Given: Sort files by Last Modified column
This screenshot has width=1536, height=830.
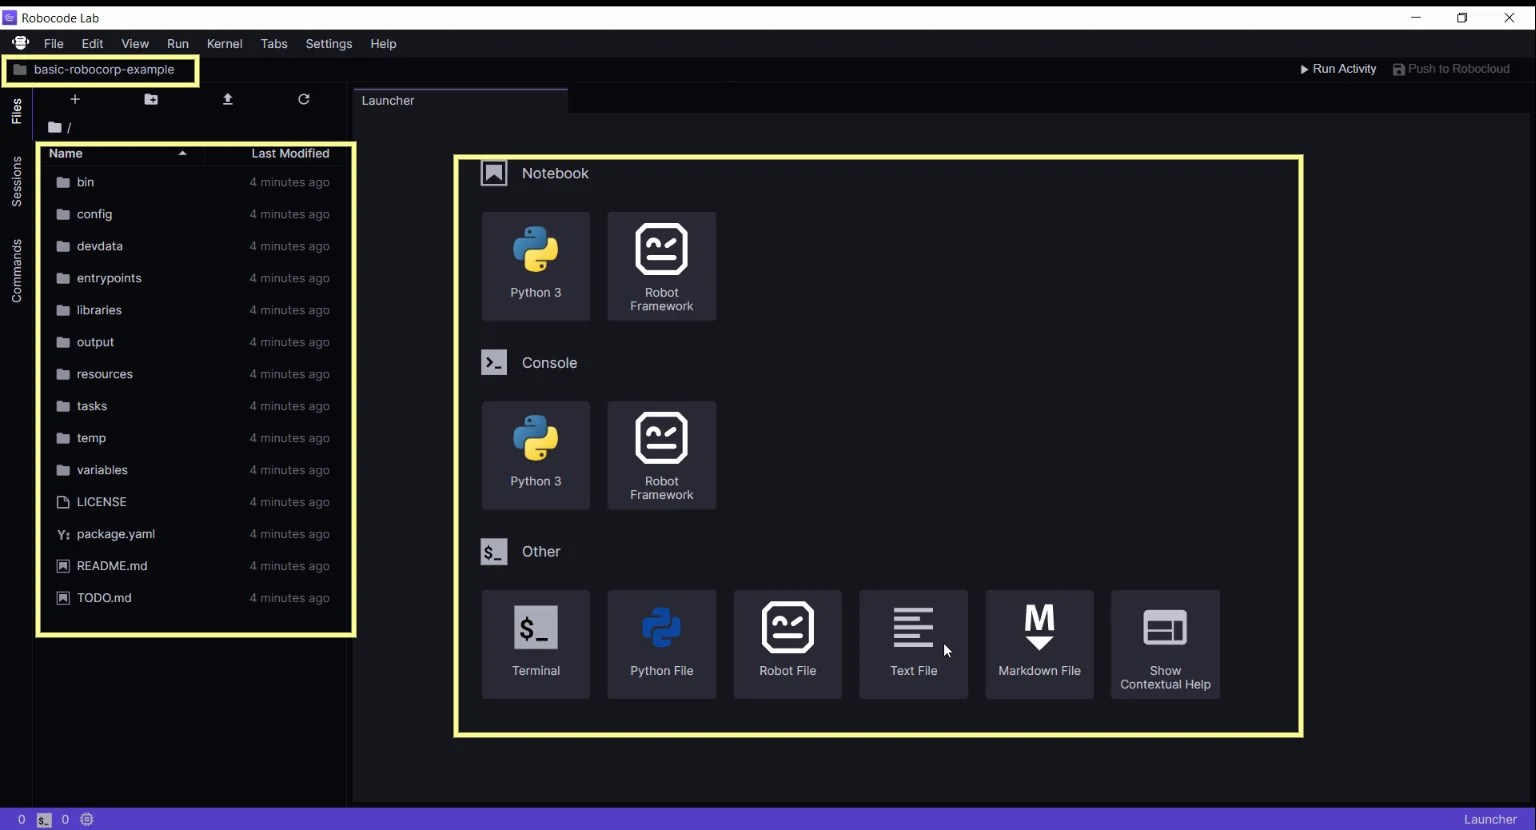Looking at the screenshot, I should click(290, 154).
